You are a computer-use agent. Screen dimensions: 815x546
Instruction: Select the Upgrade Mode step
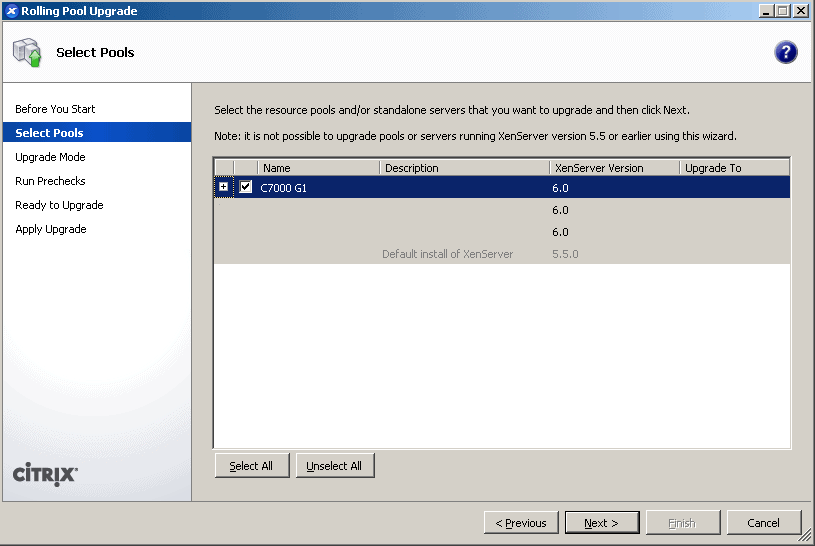point(50,157)
